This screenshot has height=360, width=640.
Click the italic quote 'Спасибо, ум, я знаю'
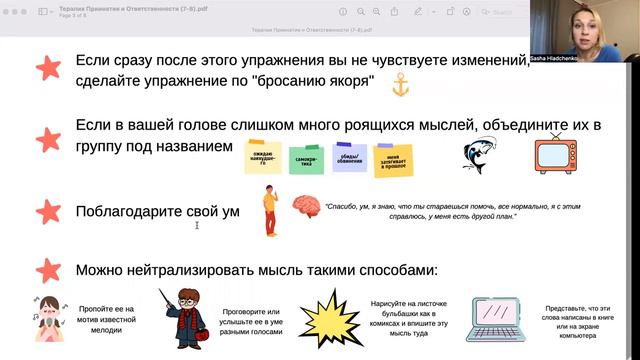pos(453,211)
